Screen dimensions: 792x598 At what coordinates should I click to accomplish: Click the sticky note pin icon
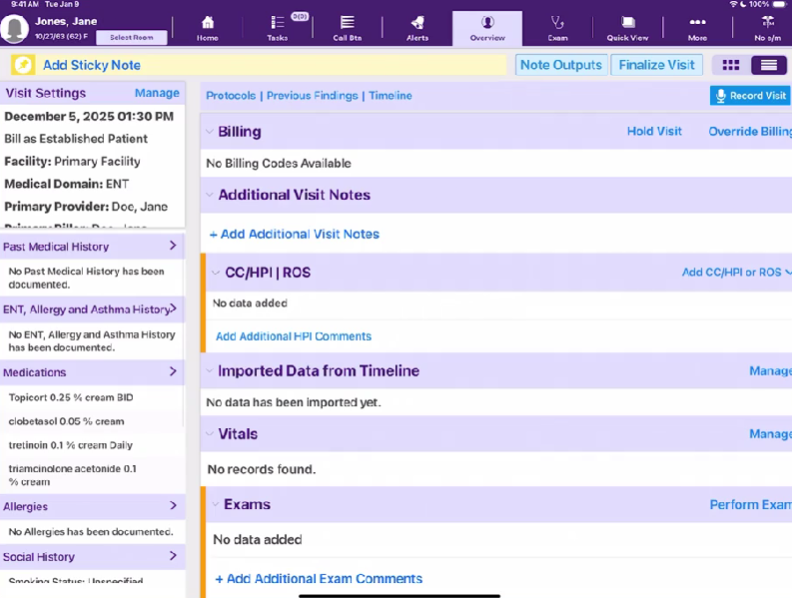pyautogui.click(x=23, y=65)
